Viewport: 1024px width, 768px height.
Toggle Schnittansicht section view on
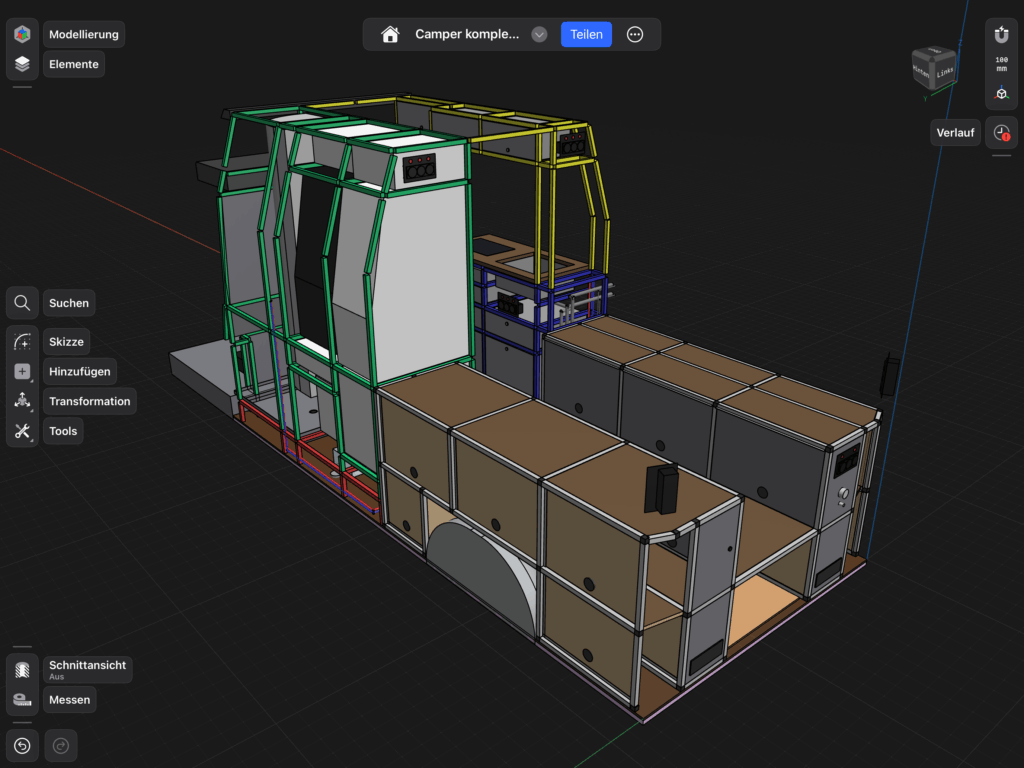coord(22,669)
